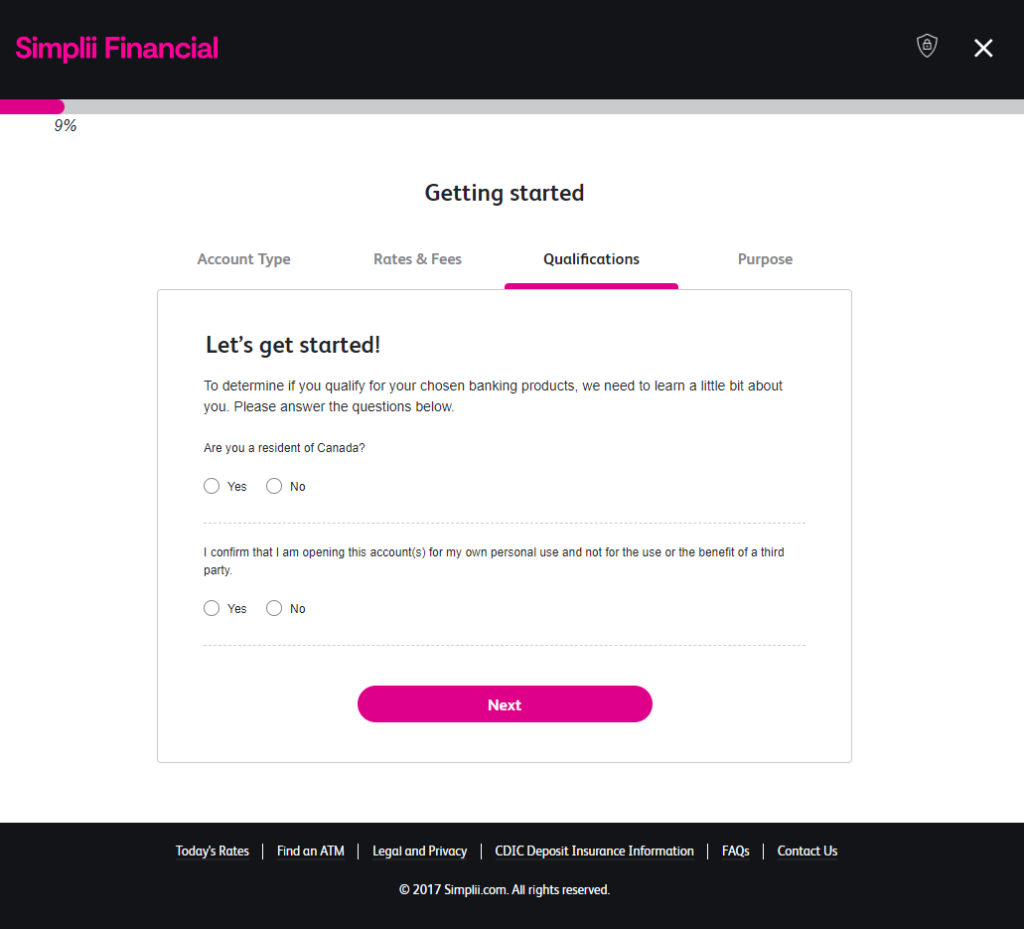Viewport: 1024px width, 929px height.
Task: Open Legal and Privacy link
Action: 419,851
